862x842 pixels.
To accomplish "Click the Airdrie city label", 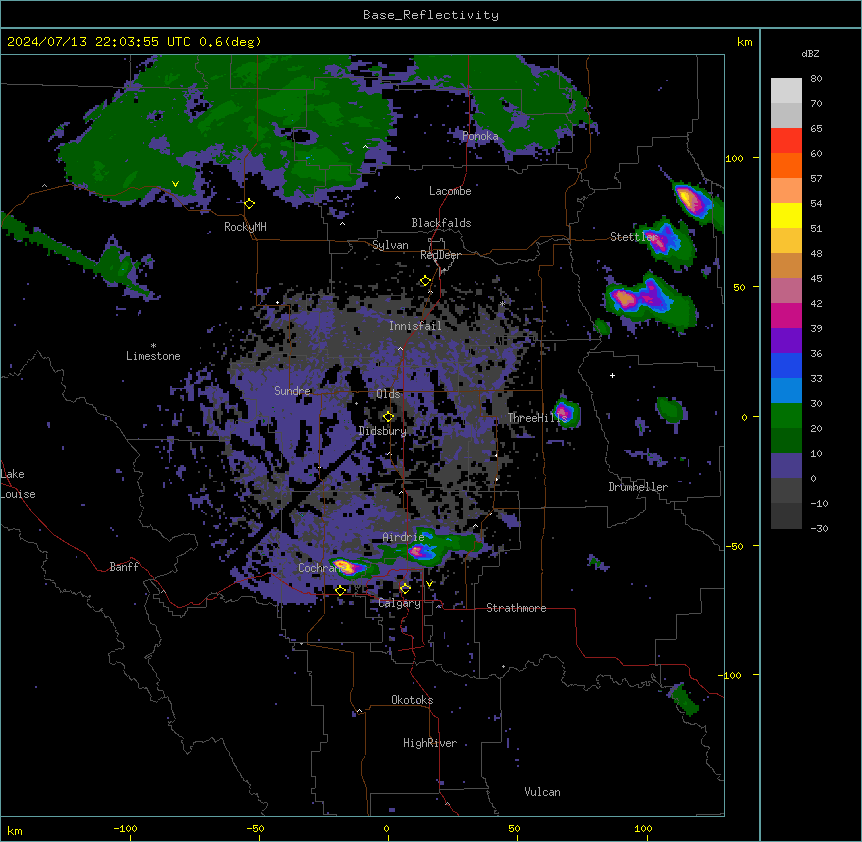I will coord(404,537).
